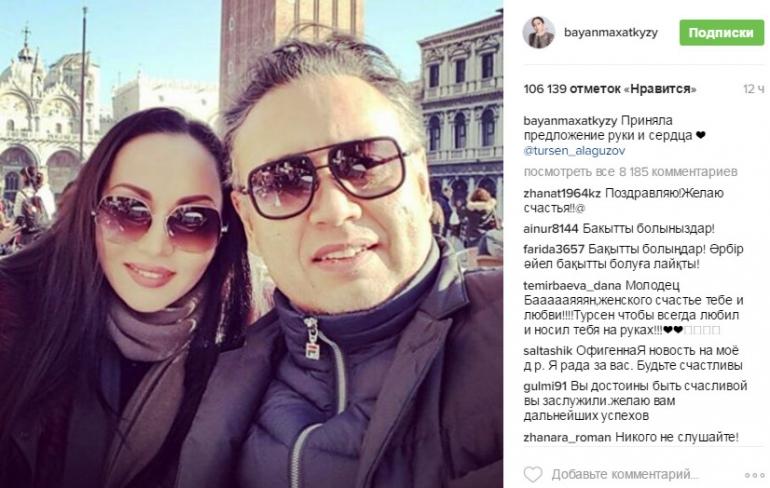Open zhanat1964kz commenter profile
This screenshot has height=488, width=770.
click(562, 193)
